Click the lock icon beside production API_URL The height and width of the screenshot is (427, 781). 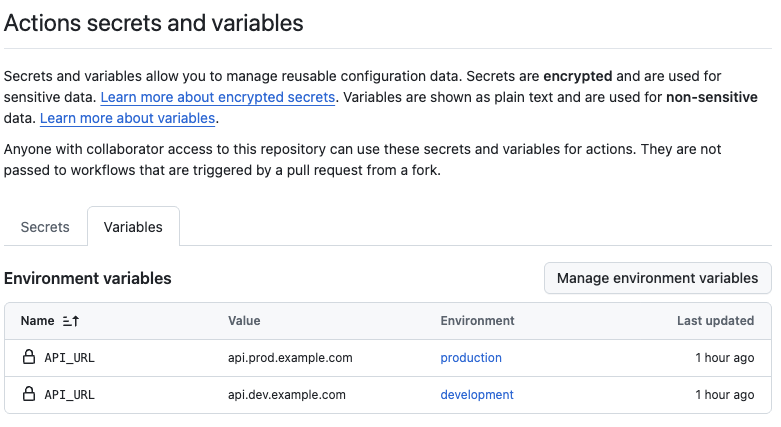tap(29, 357)
